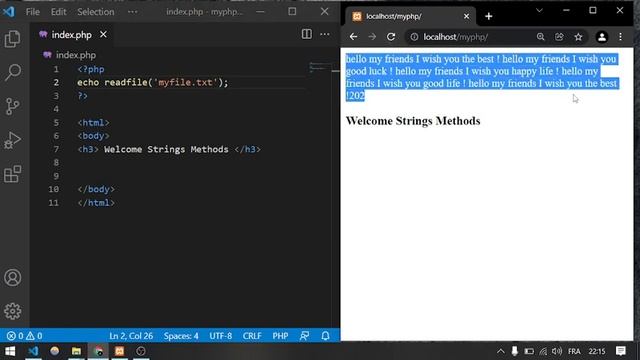The height and width of the screenshot is (360, 640).
Task: Open VS Code from the taskbar
Action: 33,351
